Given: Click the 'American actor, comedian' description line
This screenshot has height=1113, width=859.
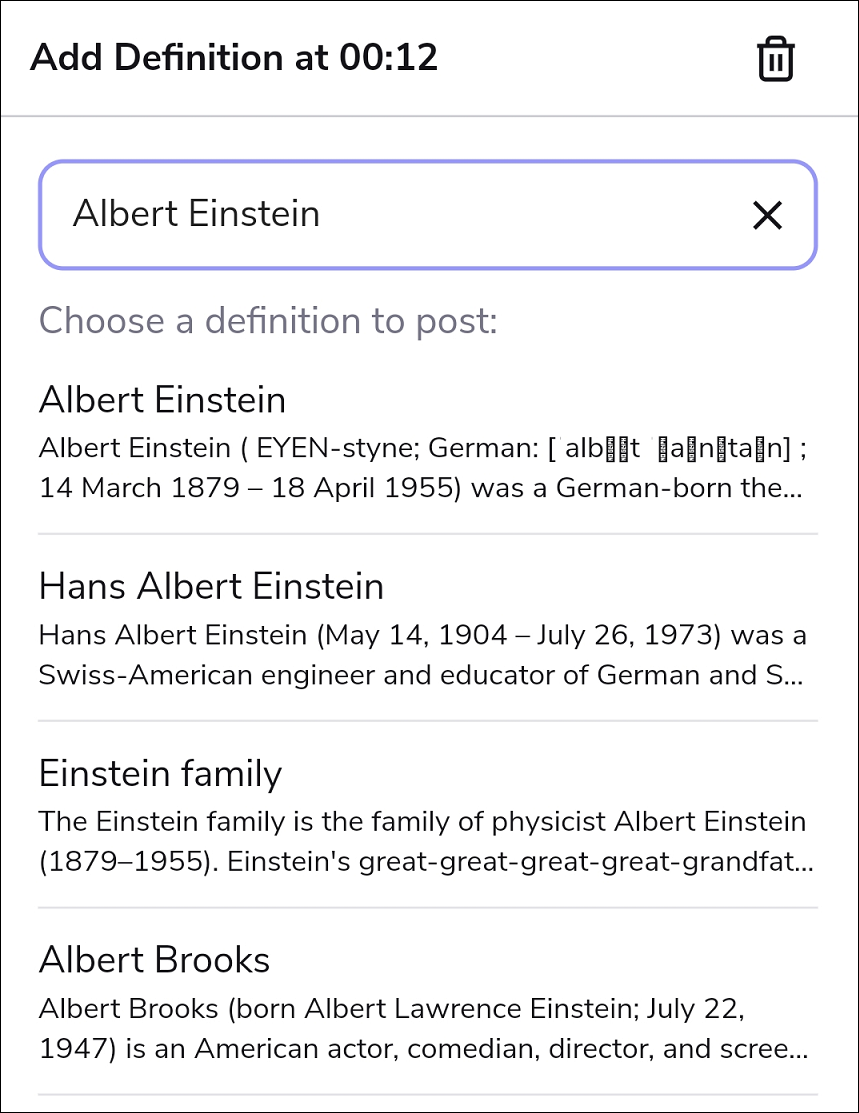Looking at the screenshot, I should tap(420, 1049).
